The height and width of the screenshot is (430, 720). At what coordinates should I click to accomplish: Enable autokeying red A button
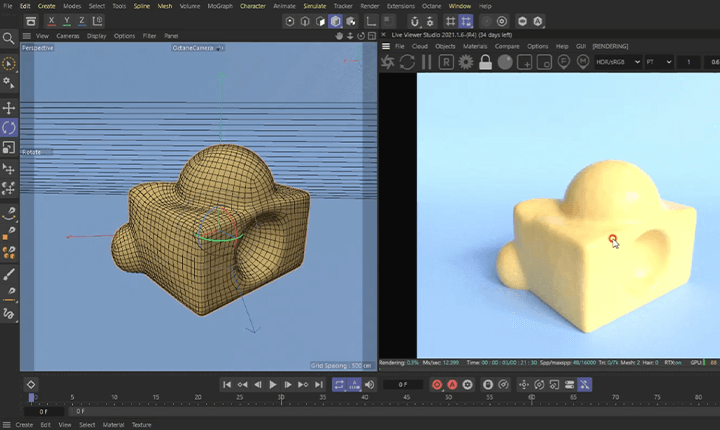pos(452,385)
